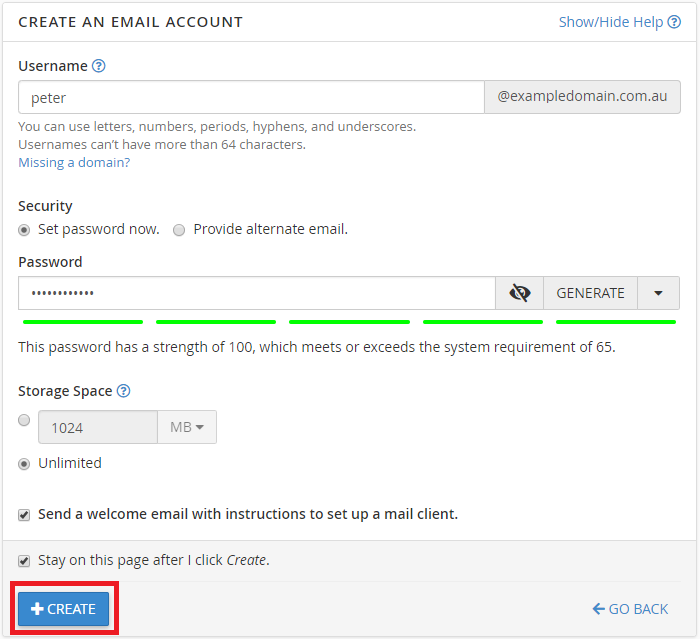Select Unlimited storage space option

pos(25,463)
